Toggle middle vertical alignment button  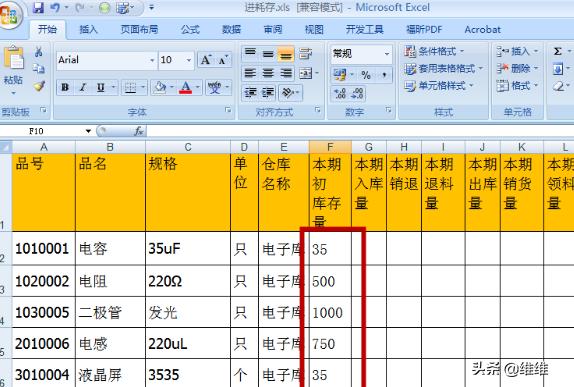(x=268, y=55)
